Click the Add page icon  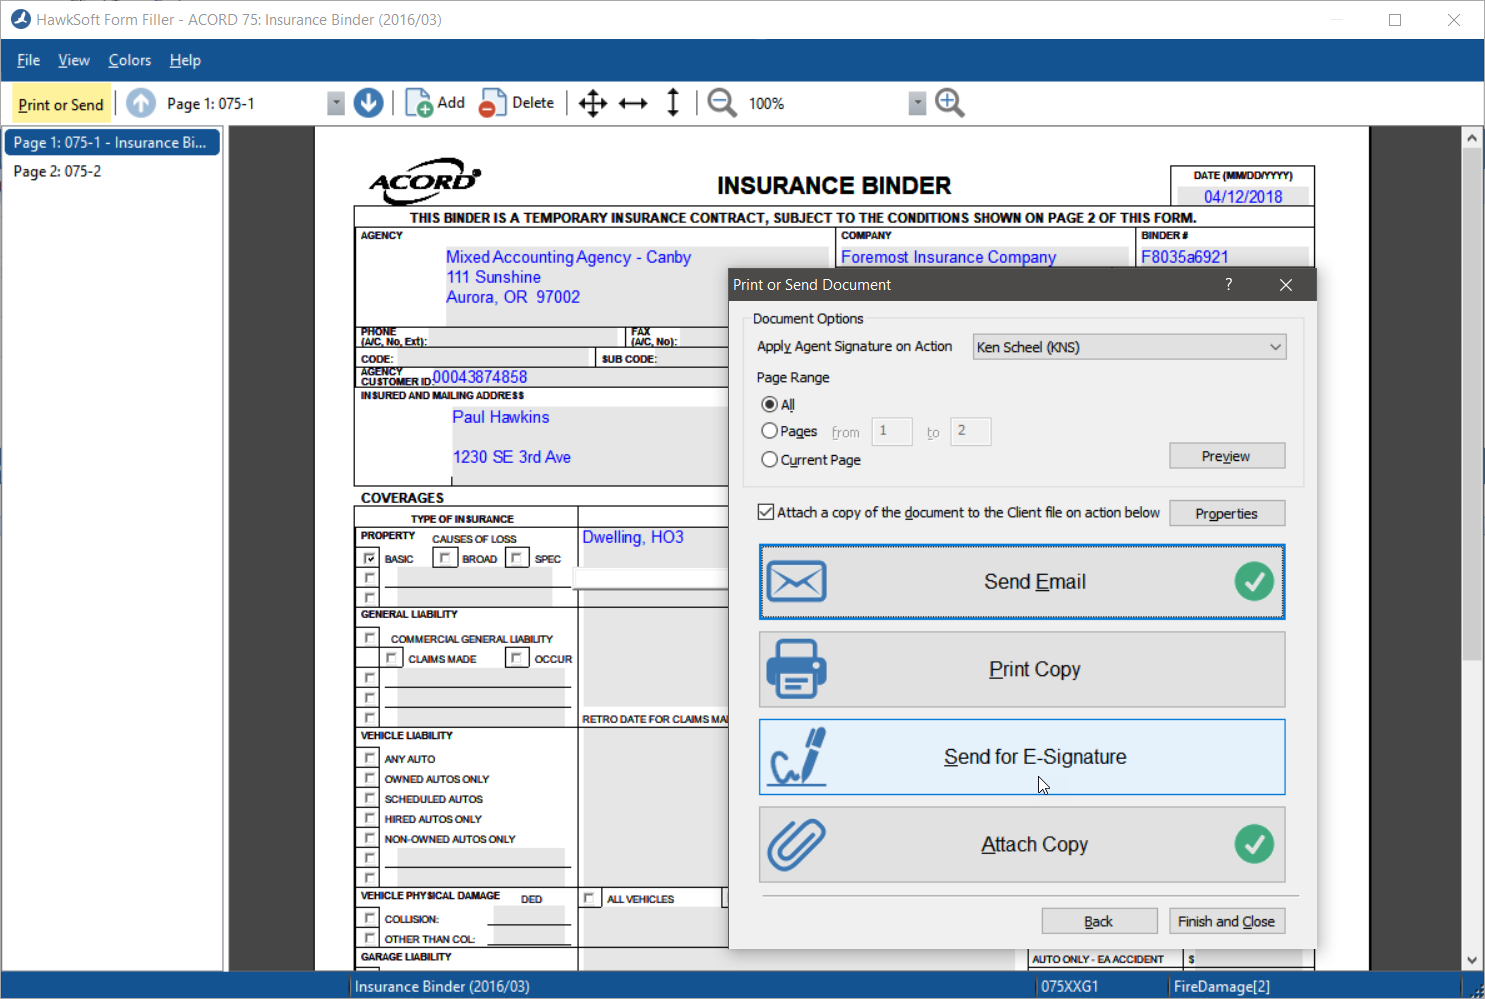click(x=418, y=103)
